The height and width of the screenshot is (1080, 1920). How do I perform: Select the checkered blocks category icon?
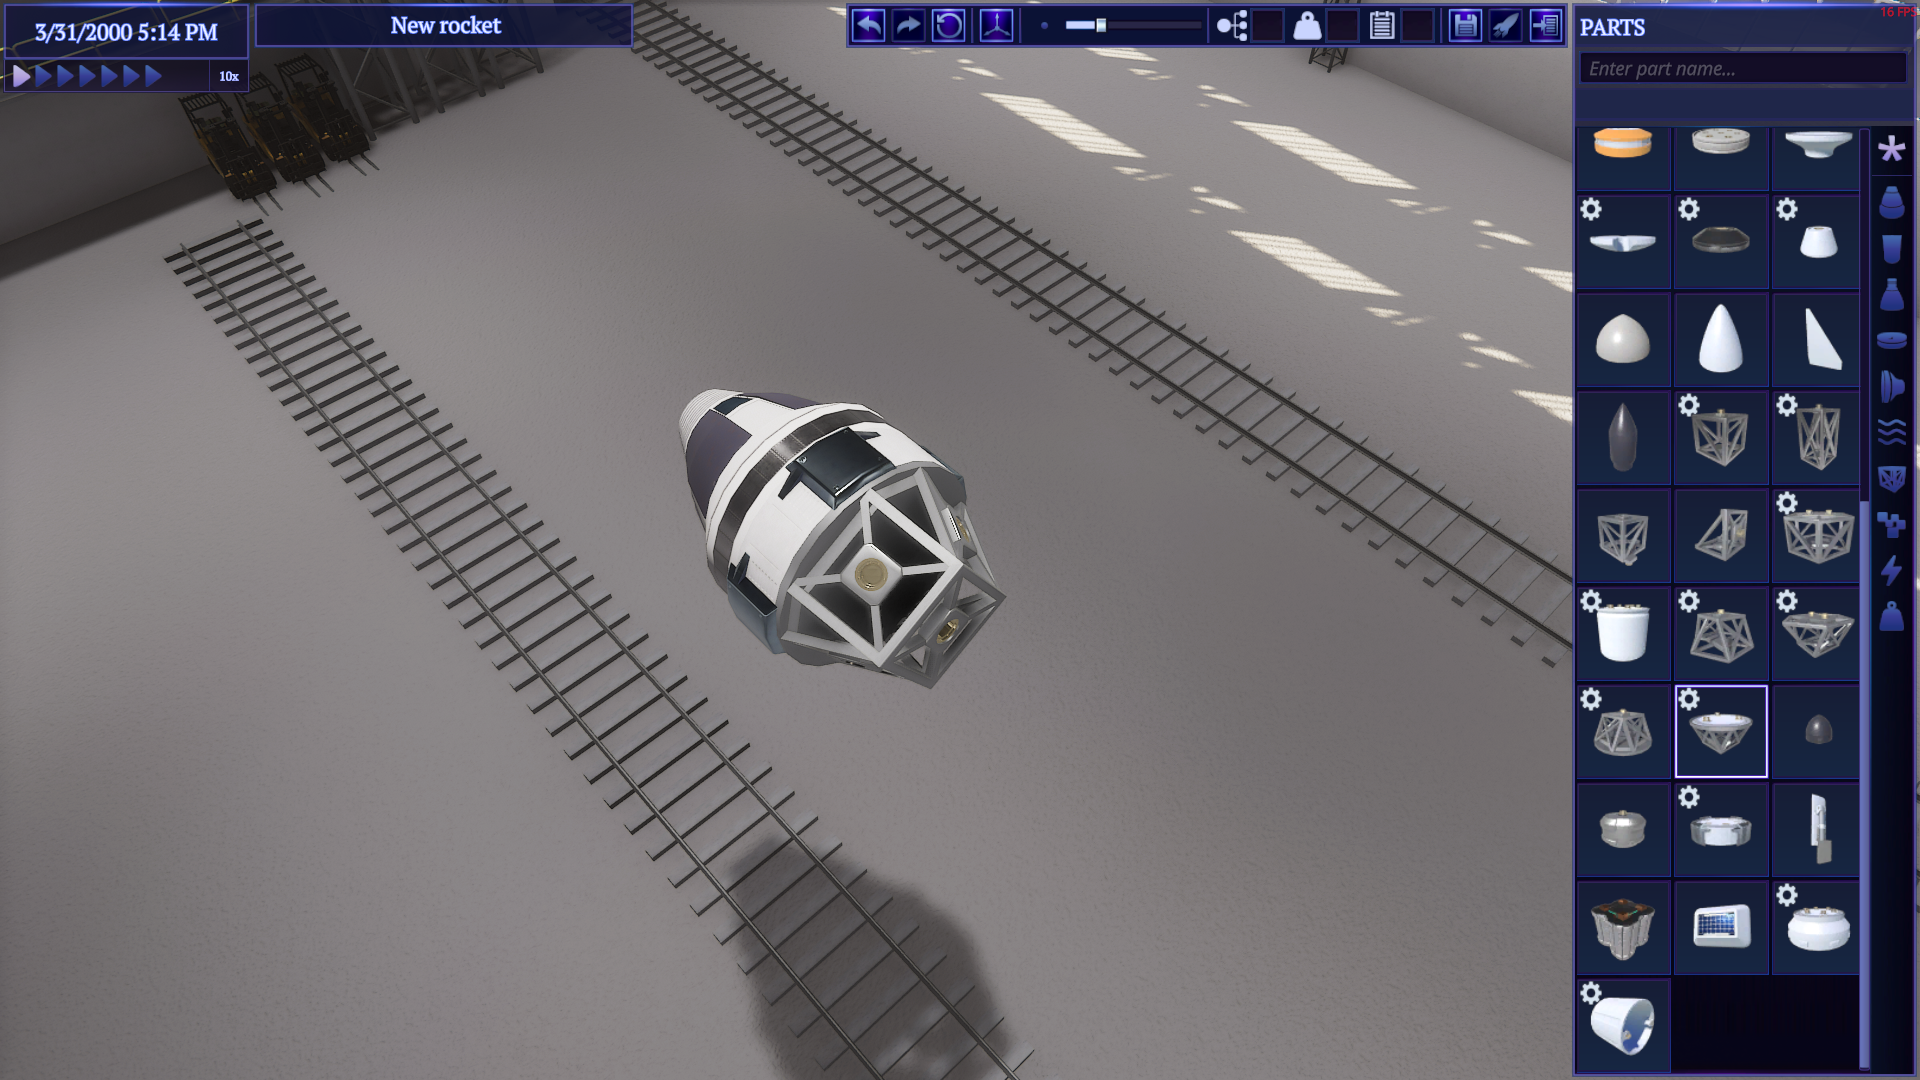[1891, 524]
